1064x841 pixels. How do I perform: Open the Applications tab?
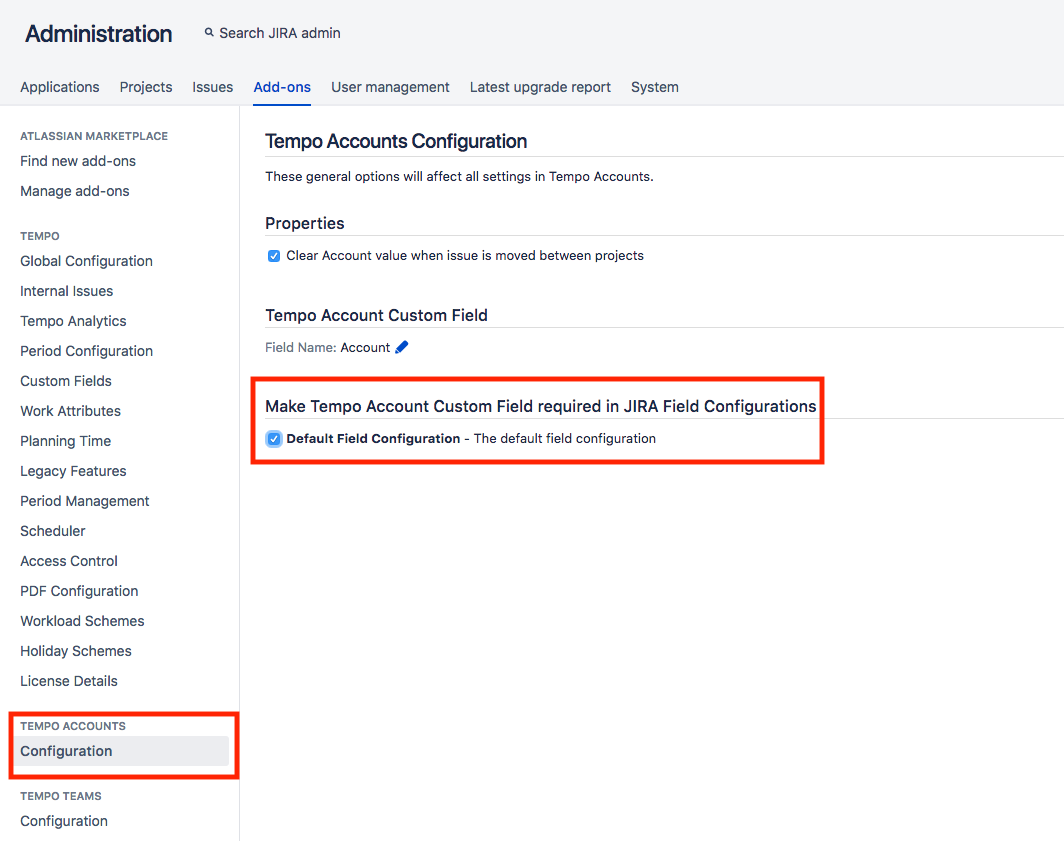60,87
